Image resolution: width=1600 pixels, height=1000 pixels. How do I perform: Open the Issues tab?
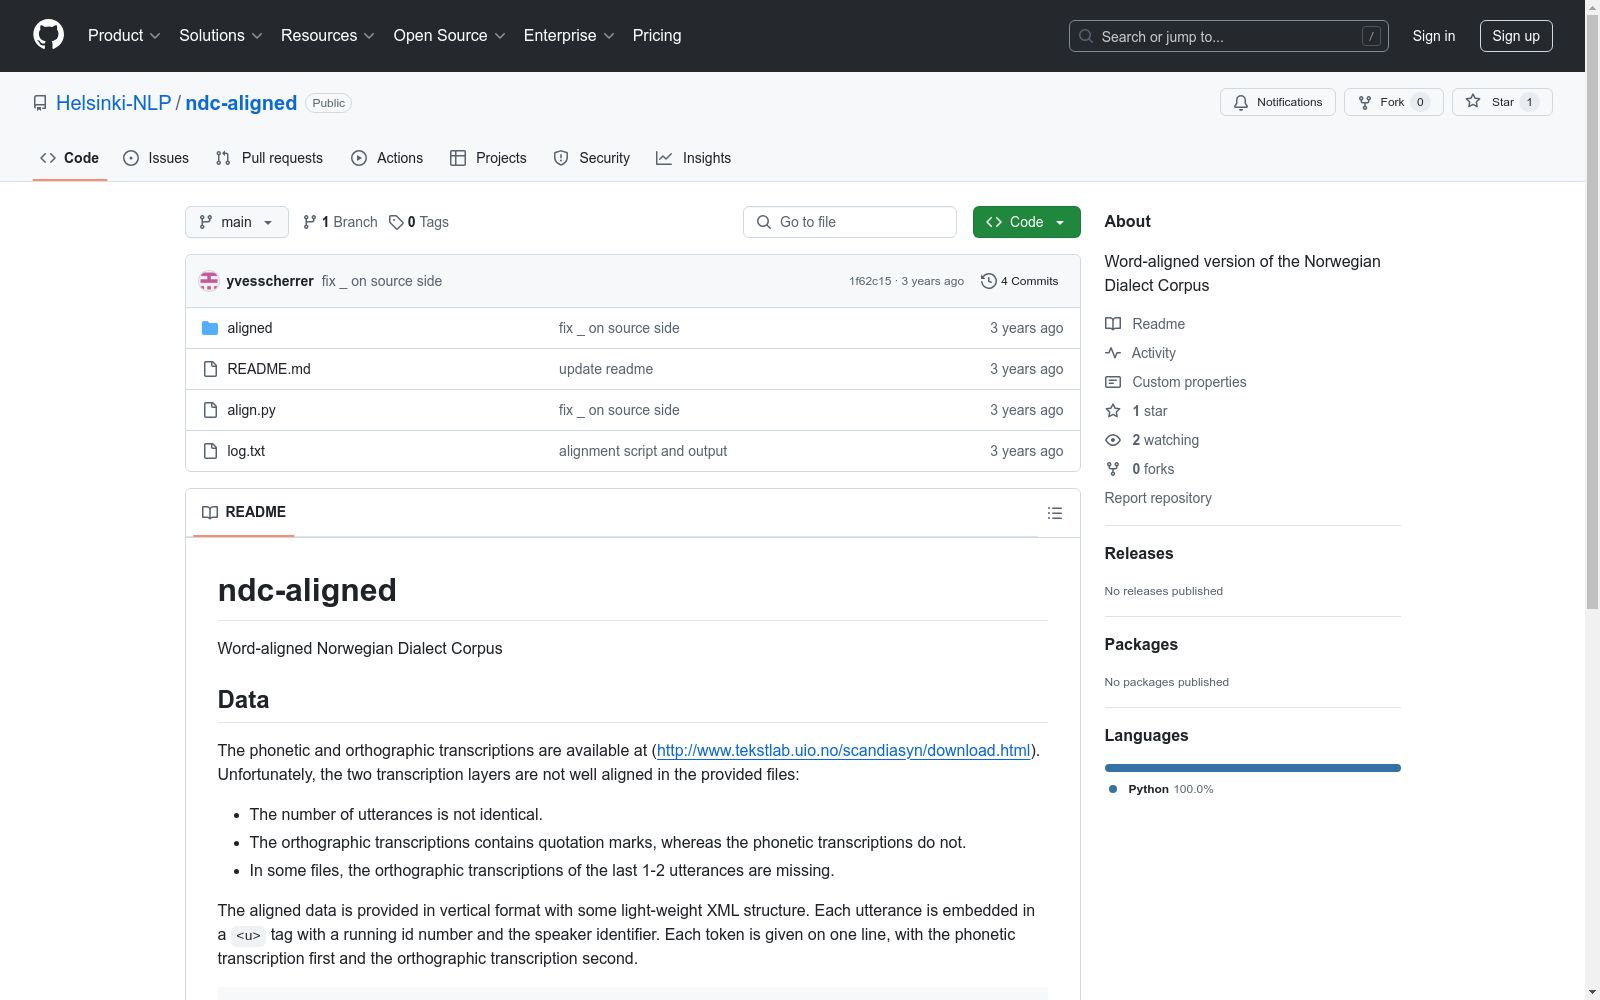156,158
